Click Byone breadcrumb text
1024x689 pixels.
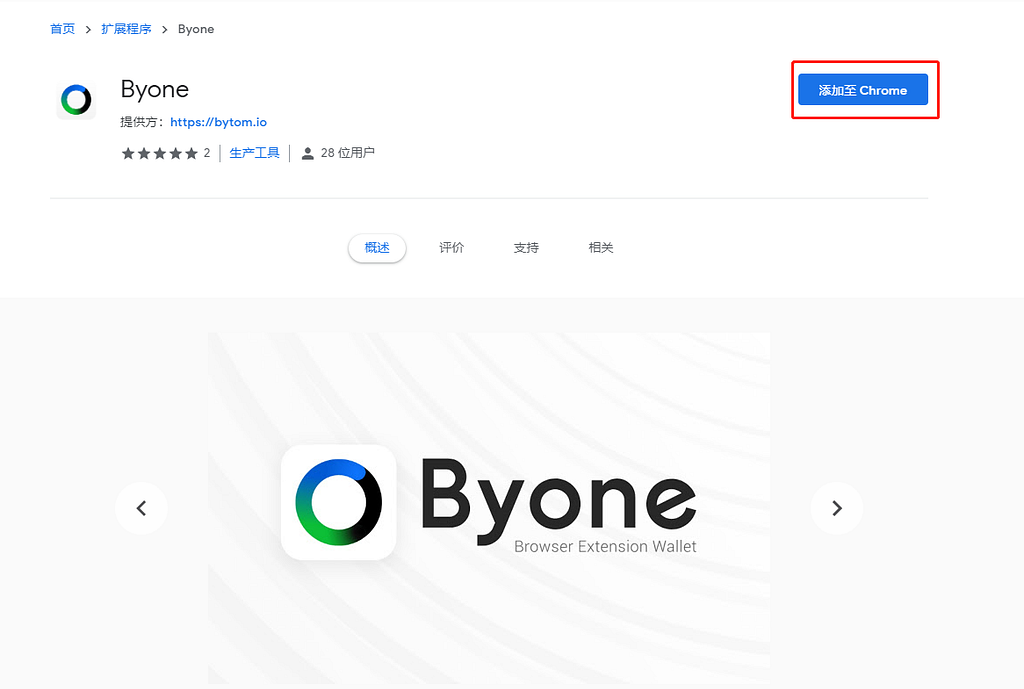(196, 29)
